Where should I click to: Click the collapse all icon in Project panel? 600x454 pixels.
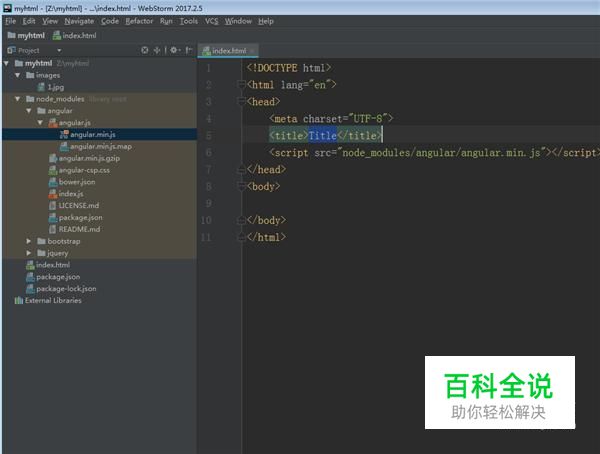pyautogui.click(x=157, y=50)
